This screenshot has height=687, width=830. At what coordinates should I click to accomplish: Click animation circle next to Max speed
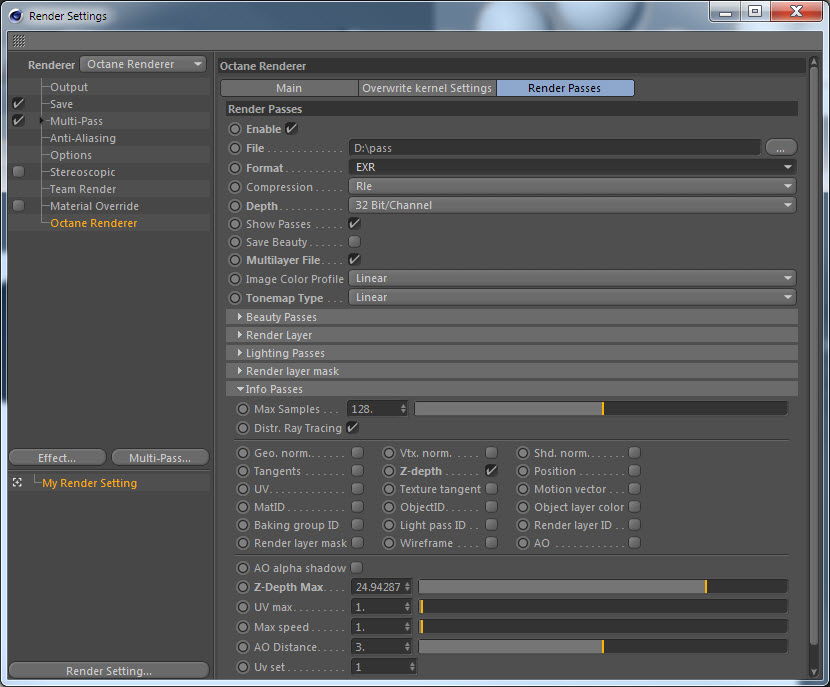click(243, 627)
